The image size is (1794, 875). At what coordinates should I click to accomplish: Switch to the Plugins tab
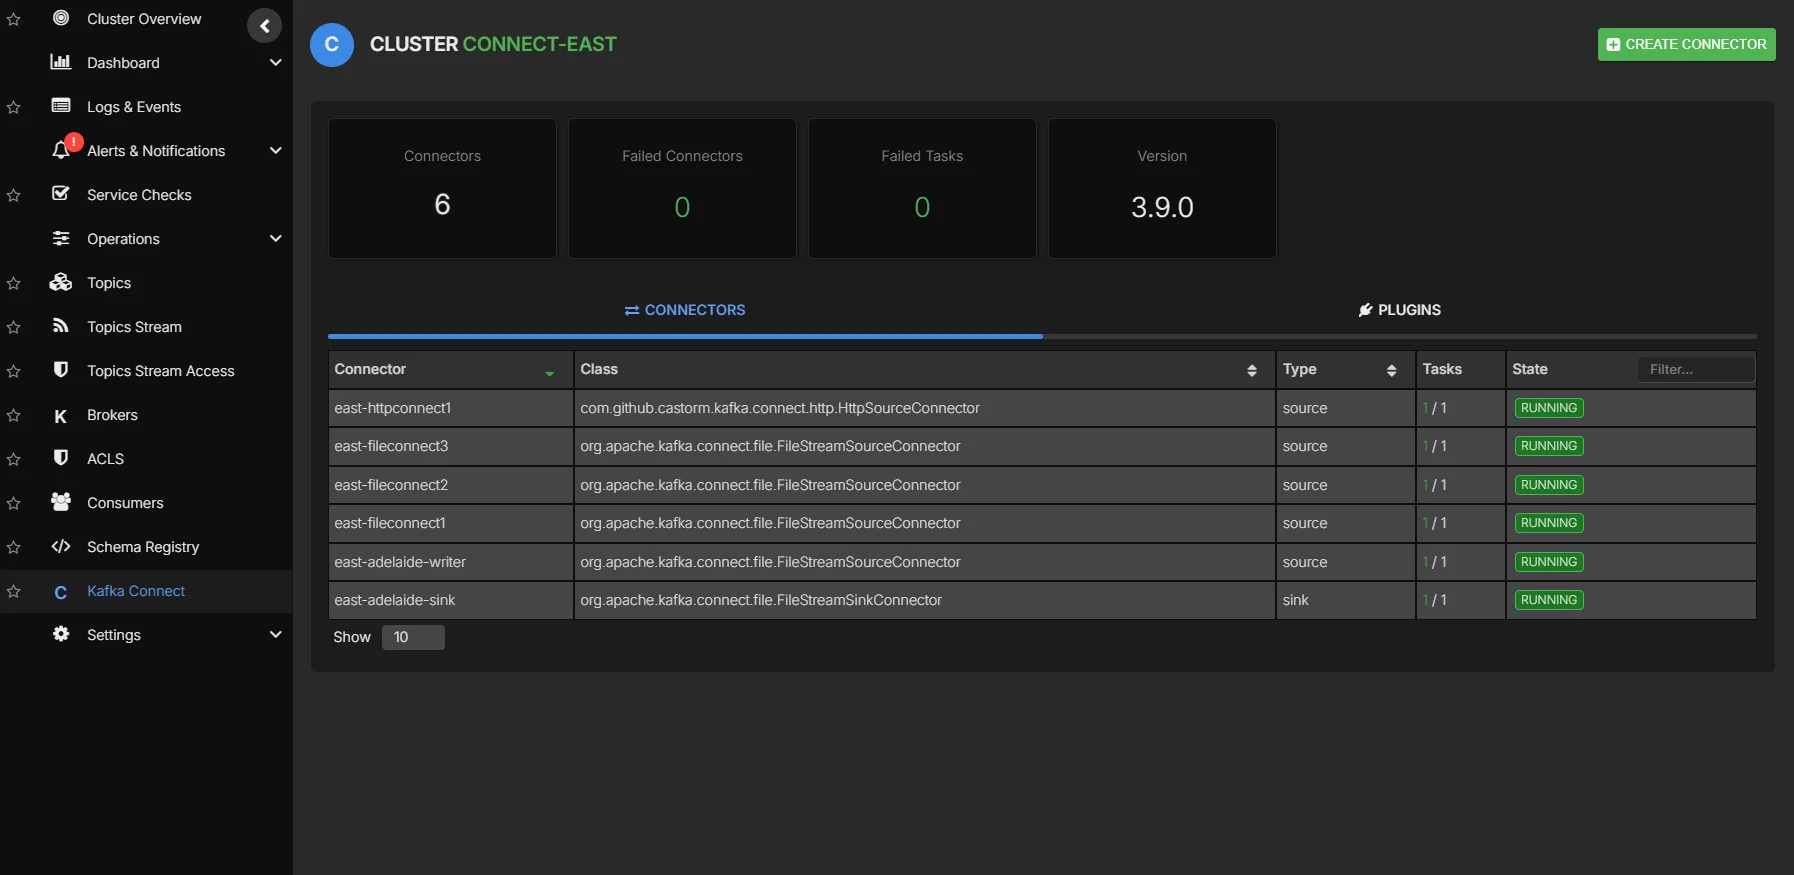(x=1399, y=310)
